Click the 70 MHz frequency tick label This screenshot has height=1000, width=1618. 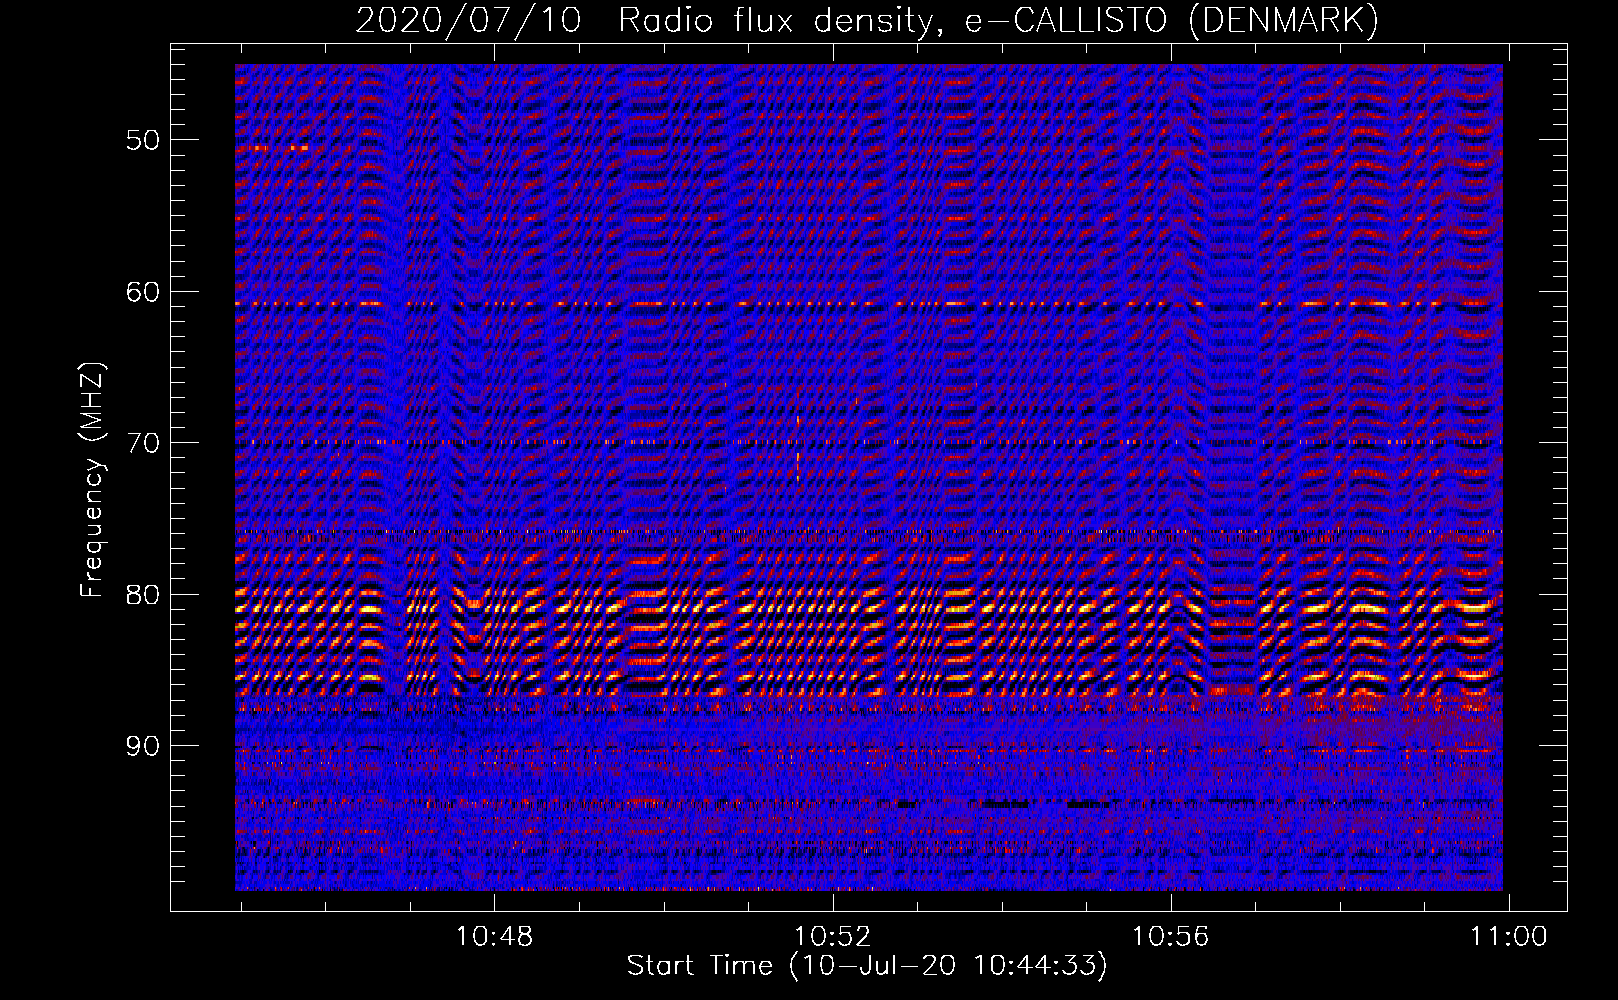[142, 443]
